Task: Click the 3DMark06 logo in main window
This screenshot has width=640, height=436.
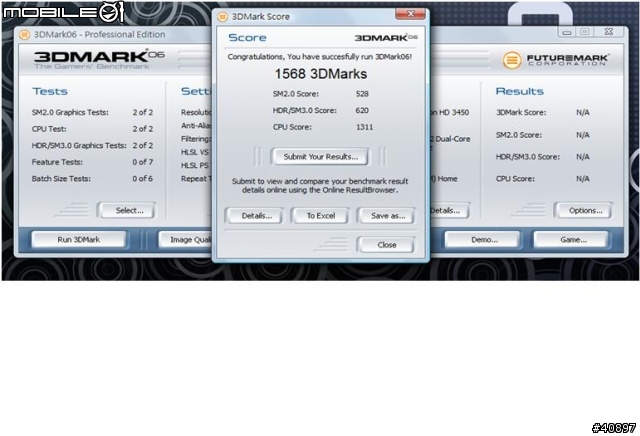Action: (99, 60)
